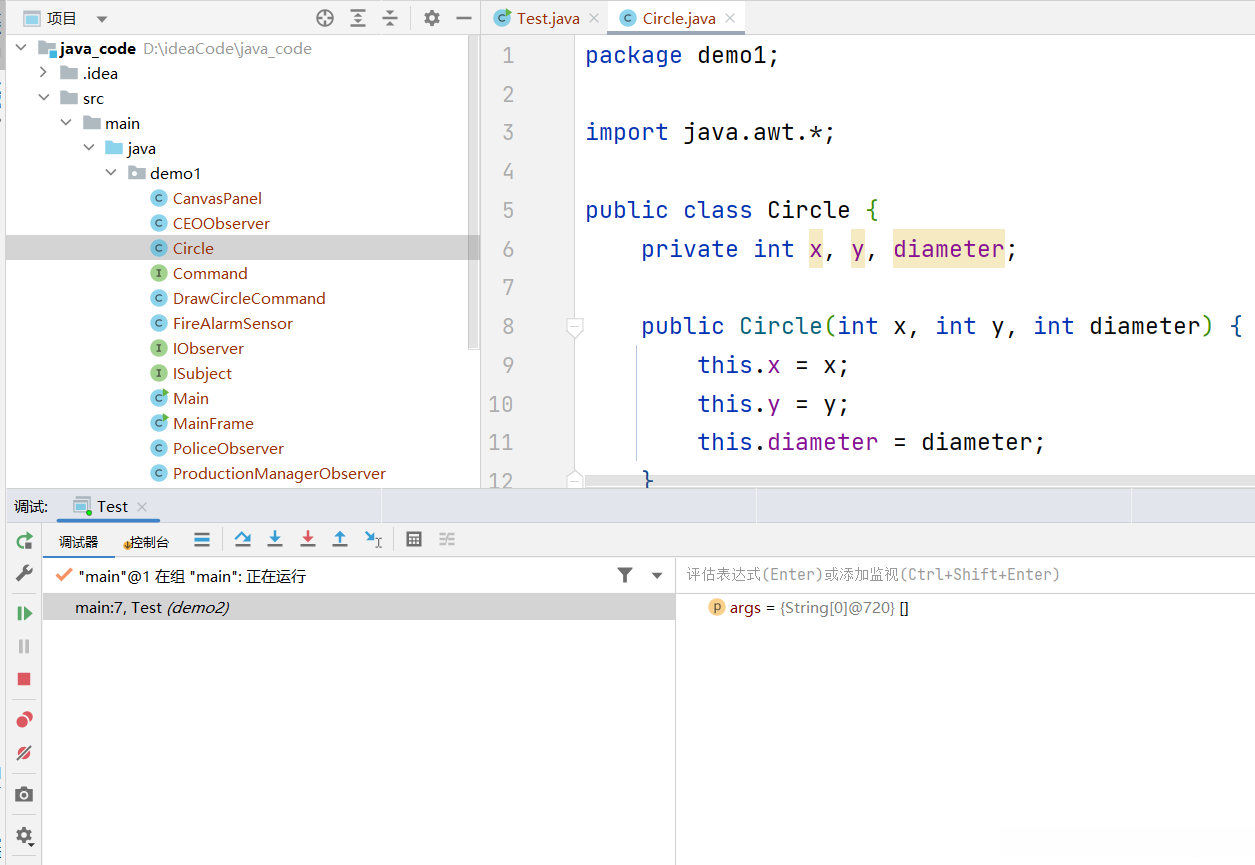Viewport: 1255px width, 865px height.
Task: Stop debugging with the red square
Action: click(x=24, y=679)
